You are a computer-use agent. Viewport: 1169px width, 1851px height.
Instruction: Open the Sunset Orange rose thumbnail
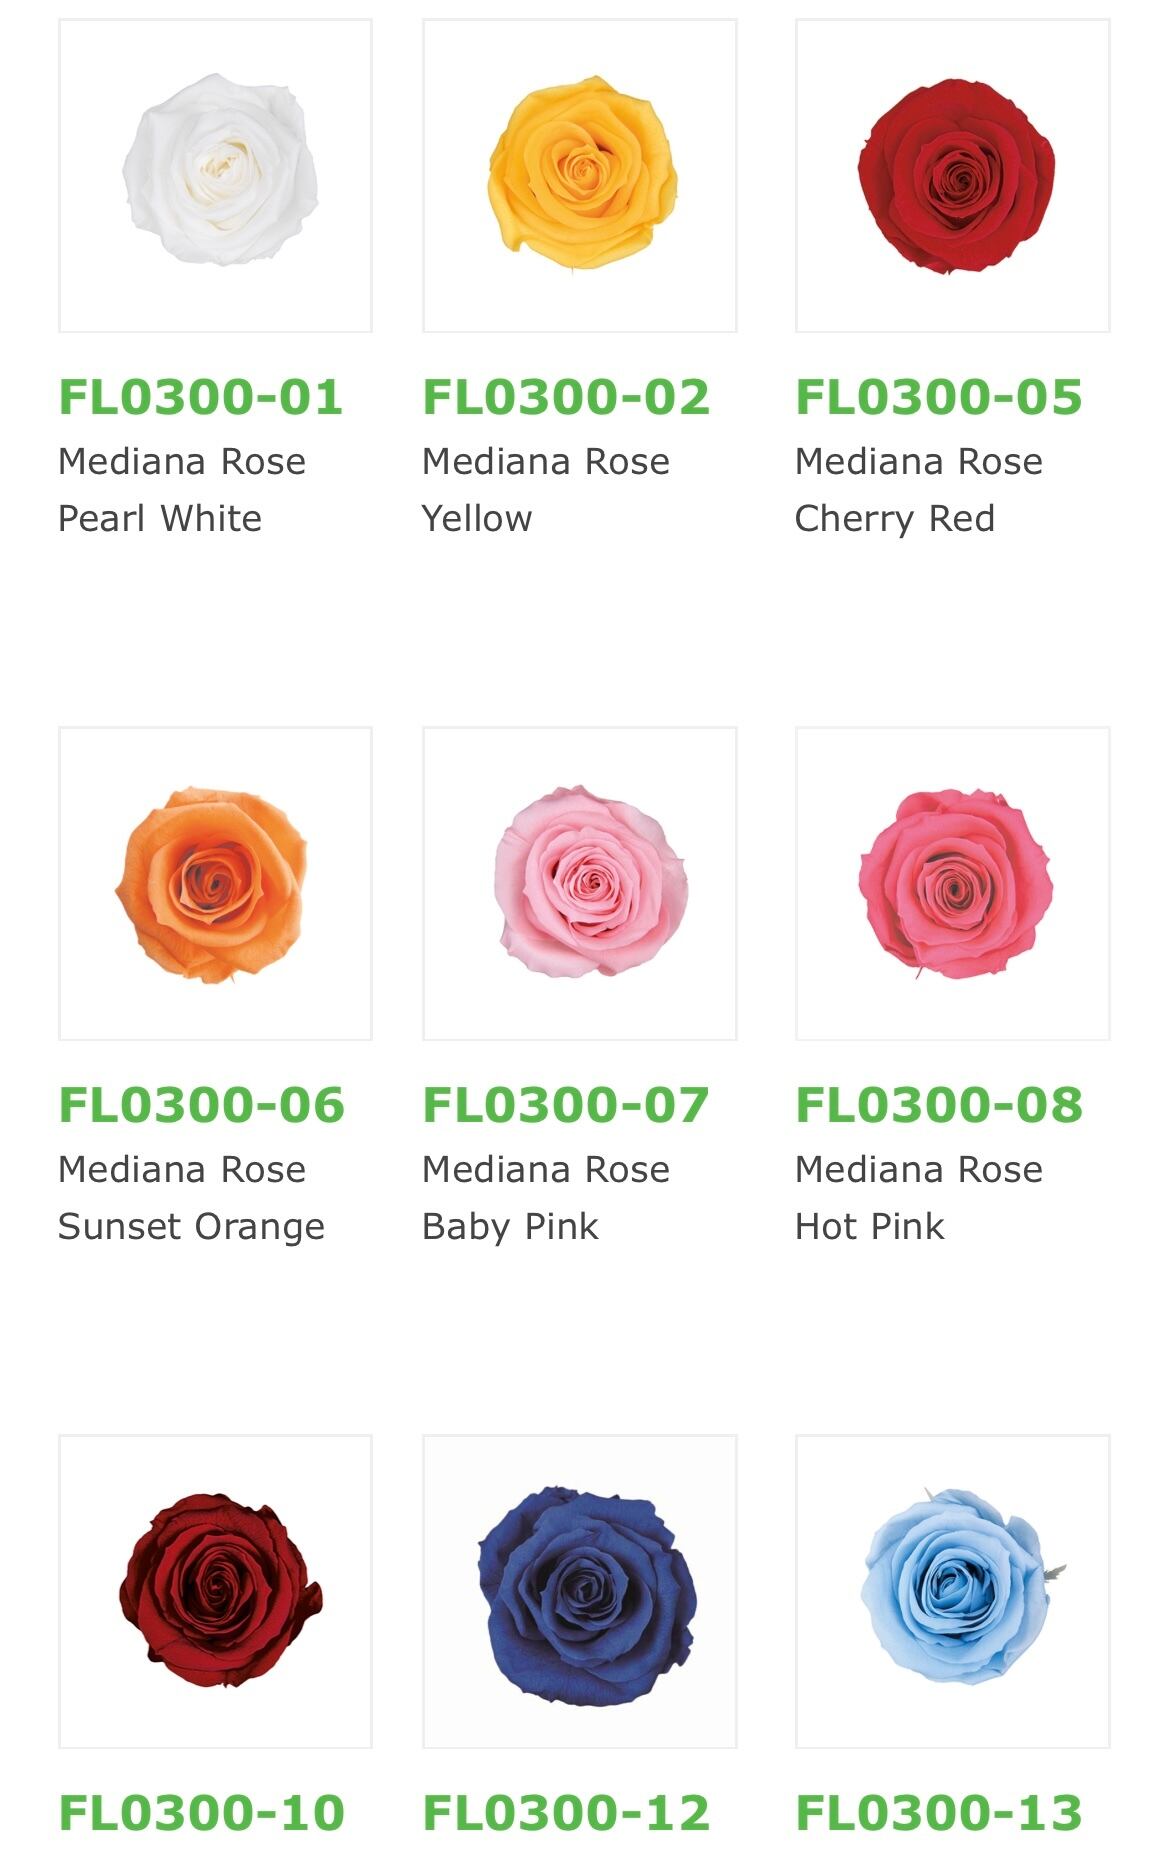[x=215, y=883]
